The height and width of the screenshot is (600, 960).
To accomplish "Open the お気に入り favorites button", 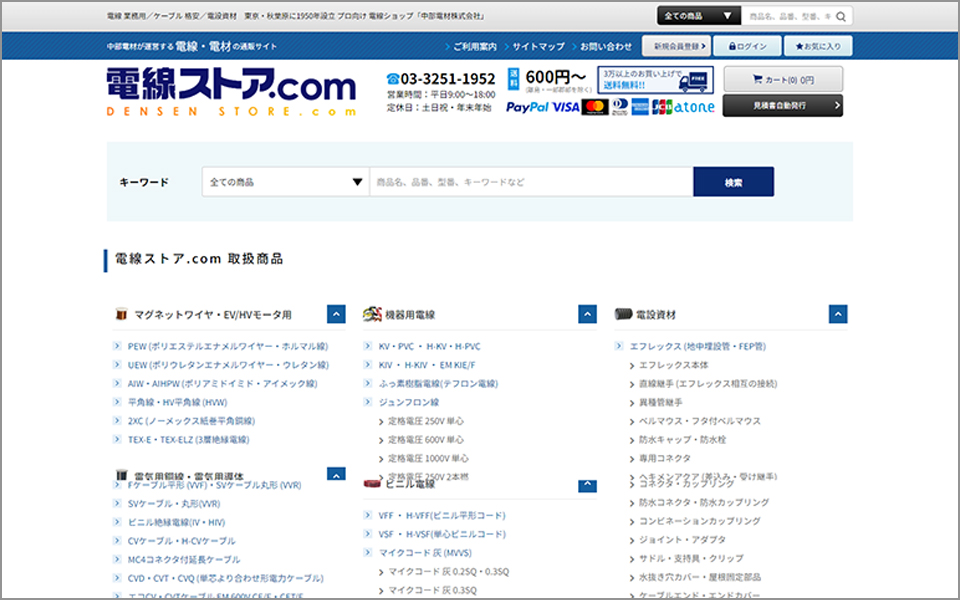I will pyautogui.click(x=818, y=46).
